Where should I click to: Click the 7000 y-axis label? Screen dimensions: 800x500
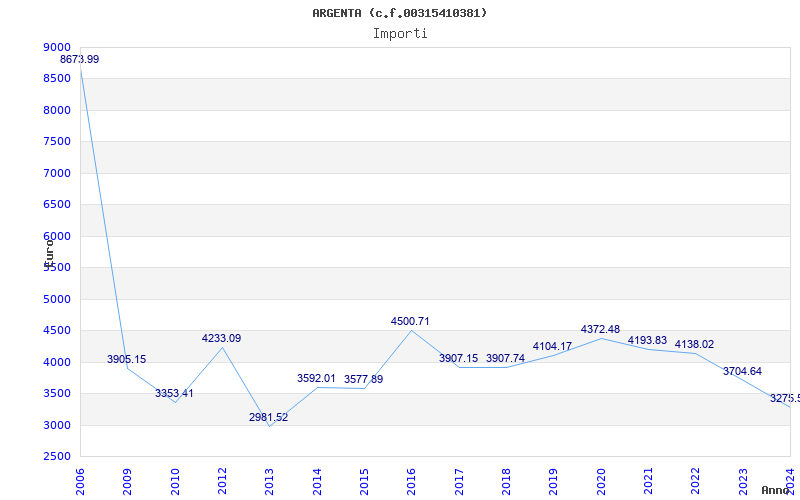coord(57,173)
